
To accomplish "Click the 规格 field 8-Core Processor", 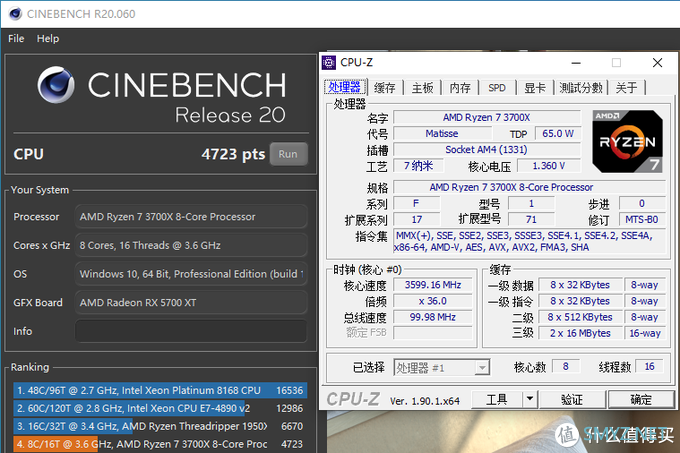I will click(530, 187).
